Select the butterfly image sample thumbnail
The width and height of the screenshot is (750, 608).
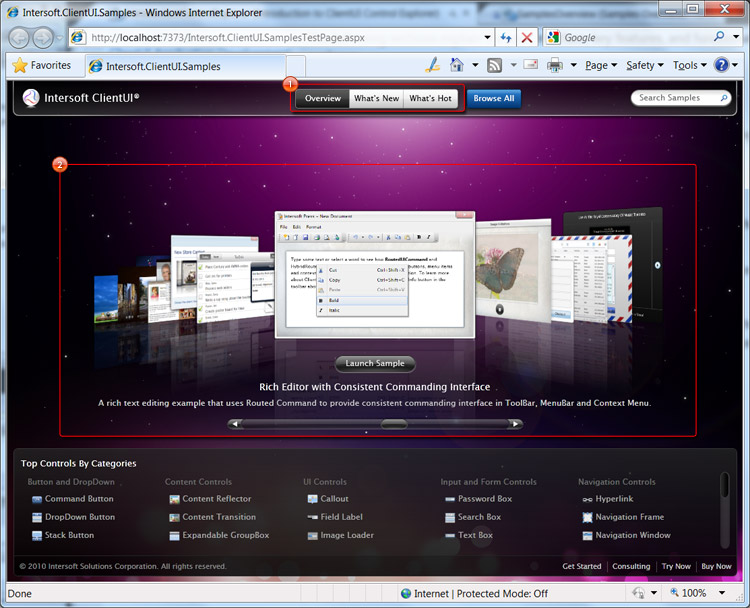click(513, 273)
